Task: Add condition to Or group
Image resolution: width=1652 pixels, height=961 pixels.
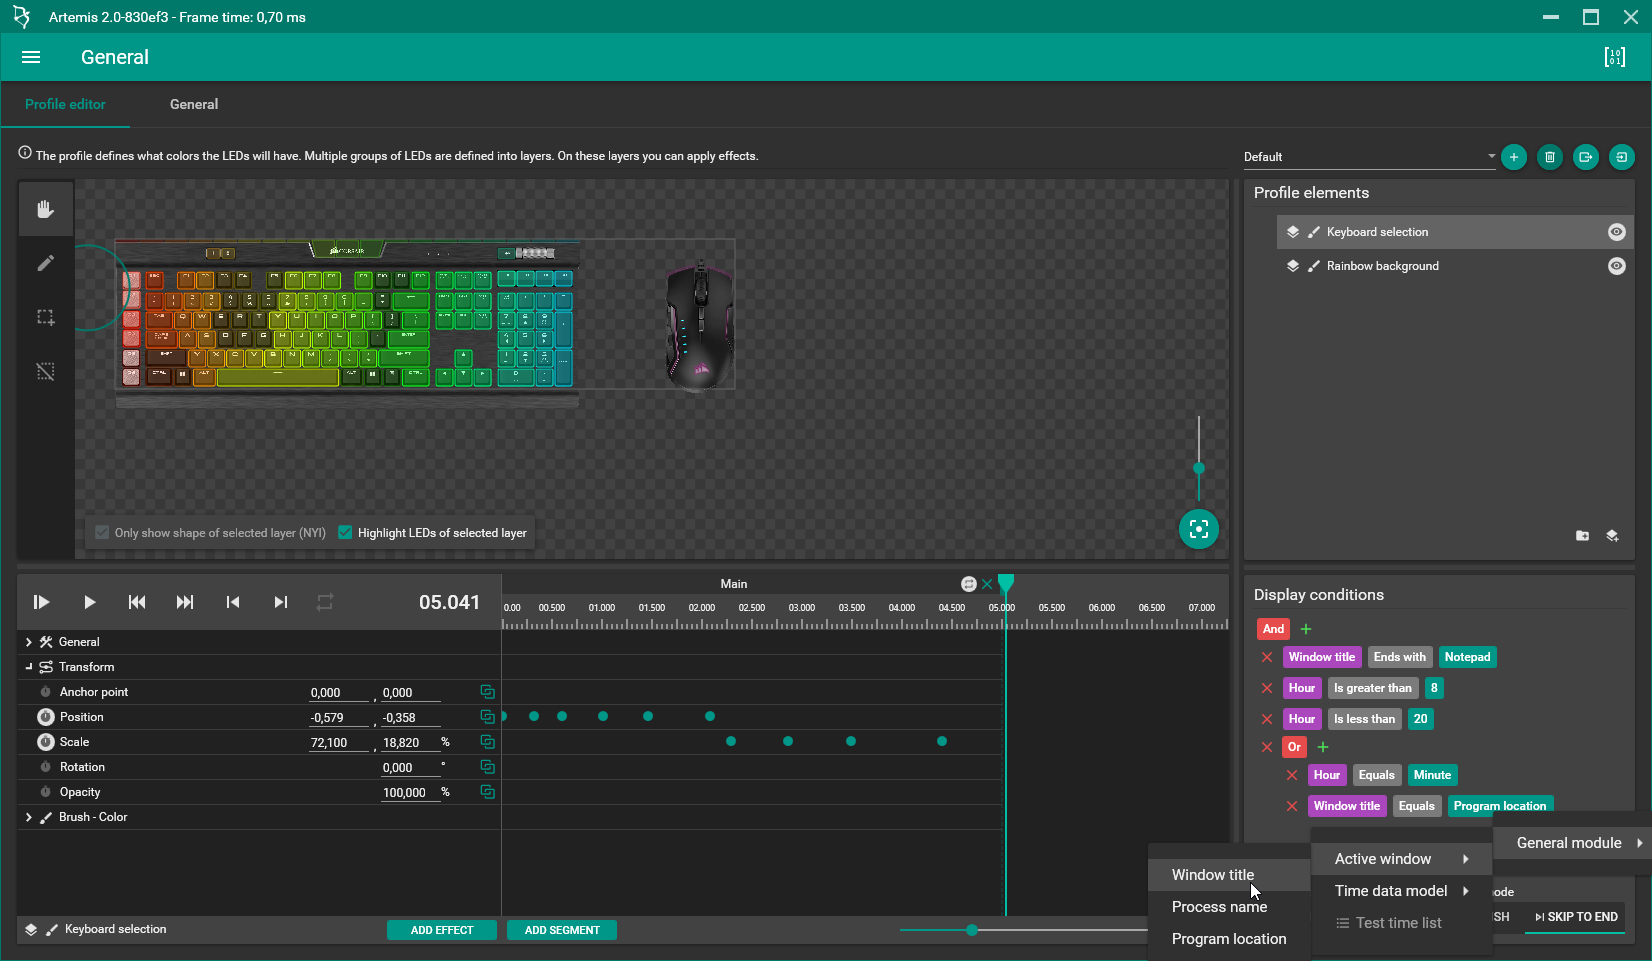Action: tap(1323, 747)
